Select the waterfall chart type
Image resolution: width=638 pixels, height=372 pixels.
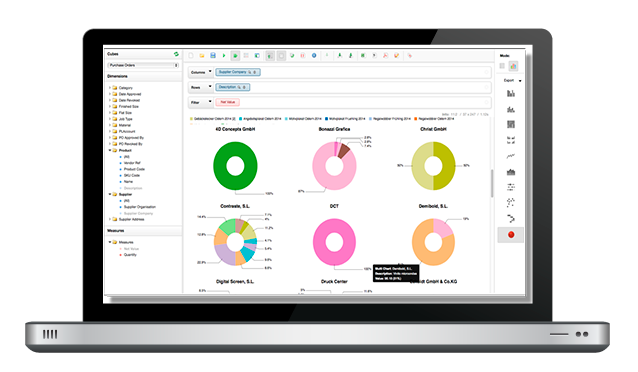(x=511, y=219)
